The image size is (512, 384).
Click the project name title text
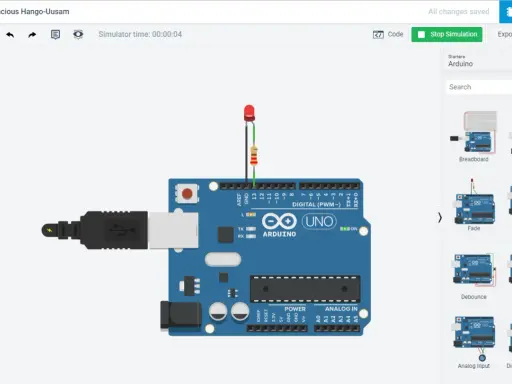[x=35, y=12]
